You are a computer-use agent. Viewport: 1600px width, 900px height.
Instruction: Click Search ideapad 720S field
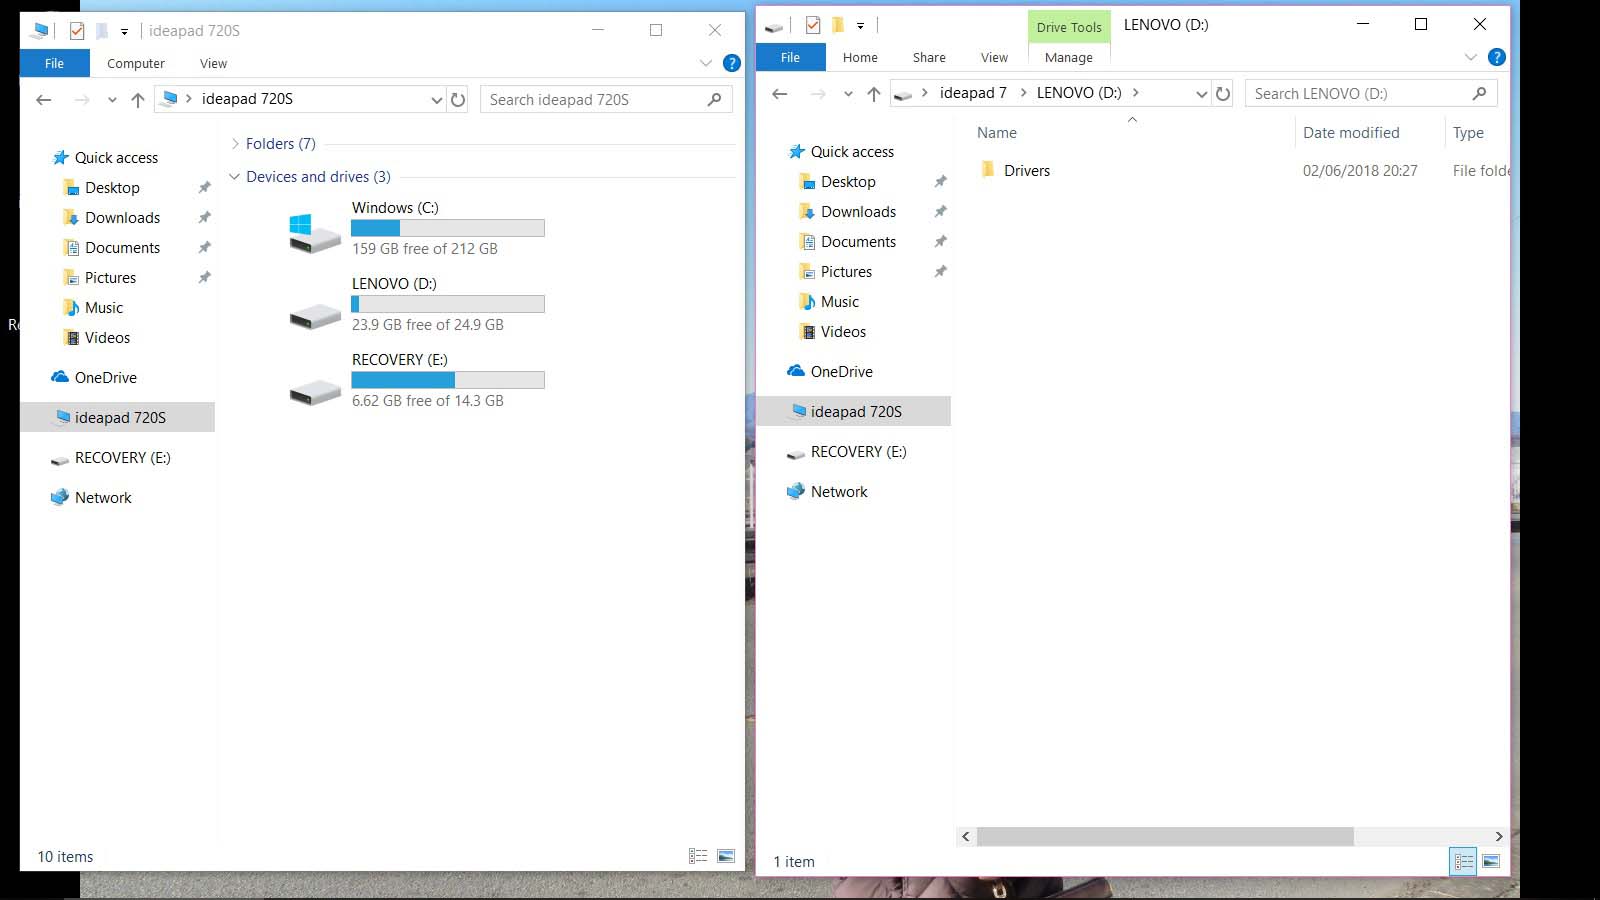606,99
